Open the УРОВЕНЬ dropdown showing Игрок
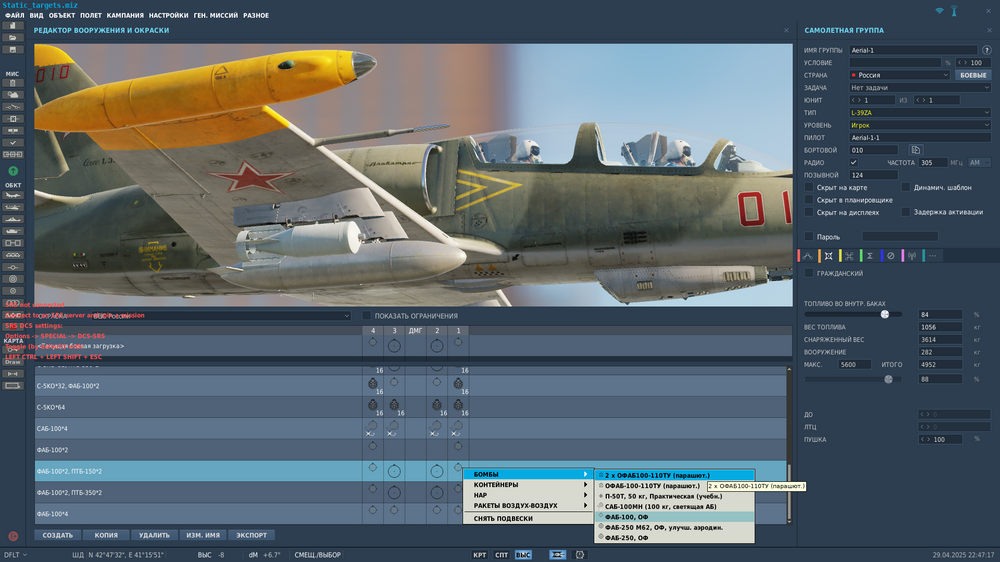The height and width of the screenshot is (562, 1000). (x=918, y=125)
